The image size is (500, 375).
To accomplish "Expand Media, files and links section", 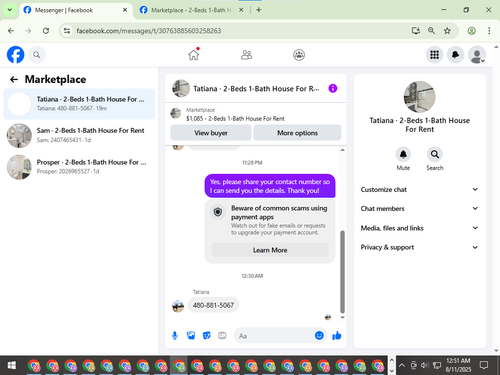I will (419, 228).
